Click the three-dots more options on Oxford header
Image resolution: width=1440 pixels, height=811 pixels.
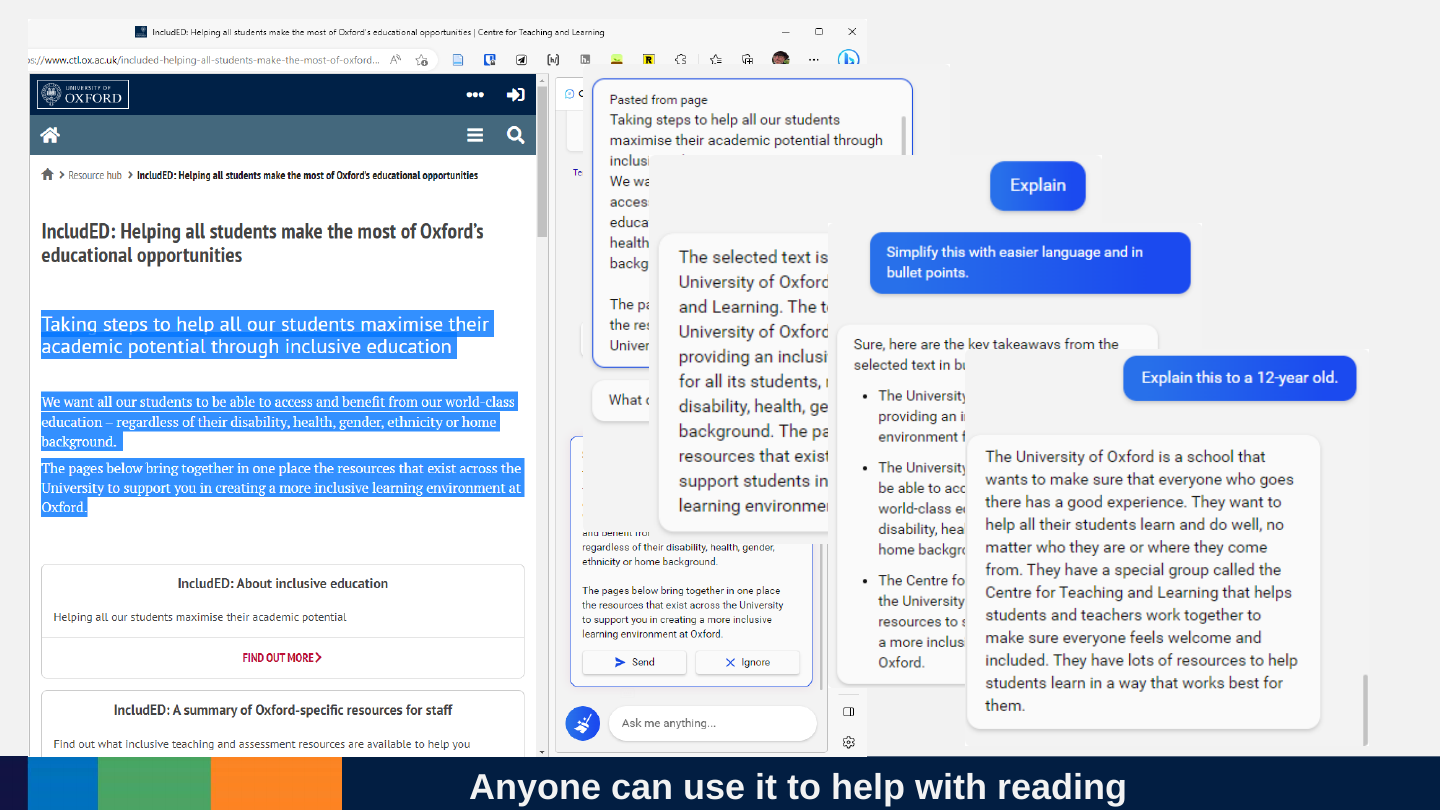pyautogui.click(x=475, y=95)
